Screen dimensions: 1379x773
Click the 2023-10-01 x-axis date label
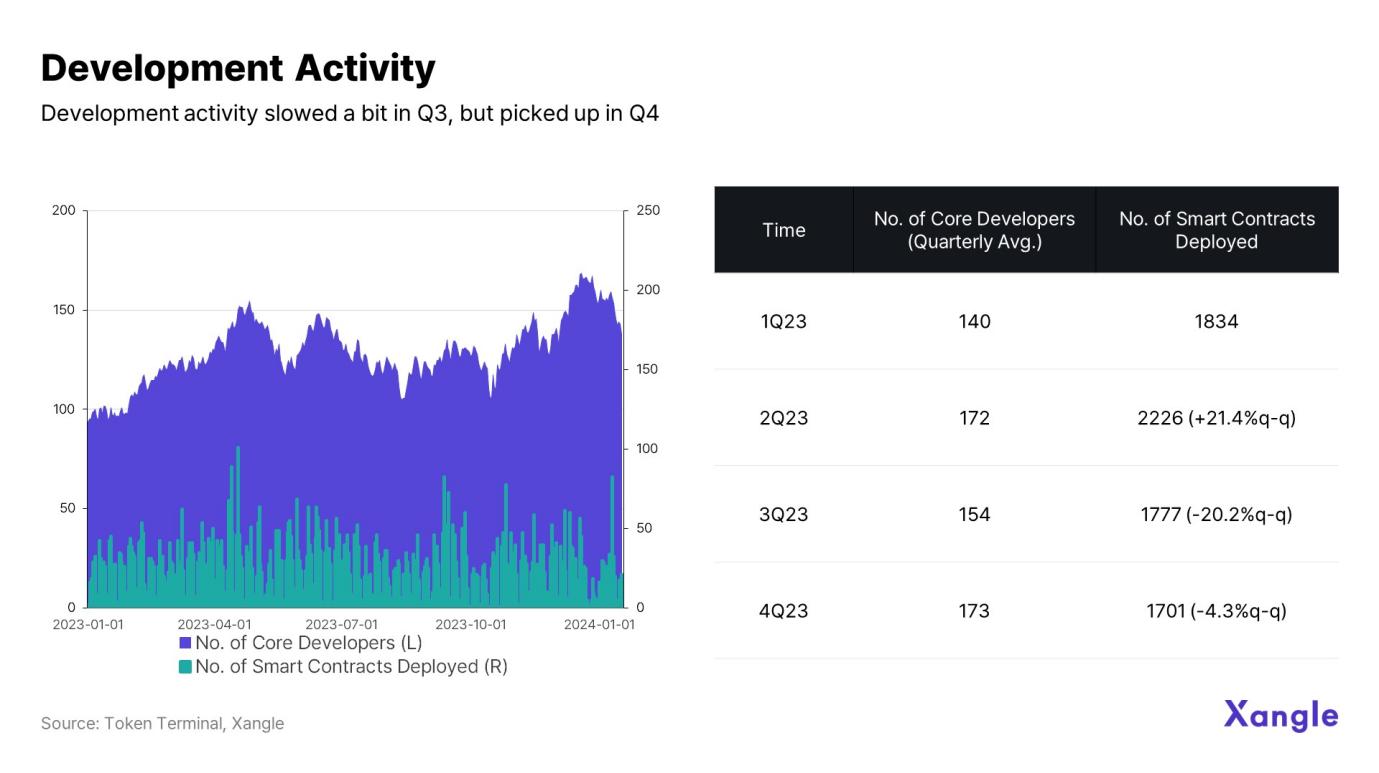tap(470, 624)
